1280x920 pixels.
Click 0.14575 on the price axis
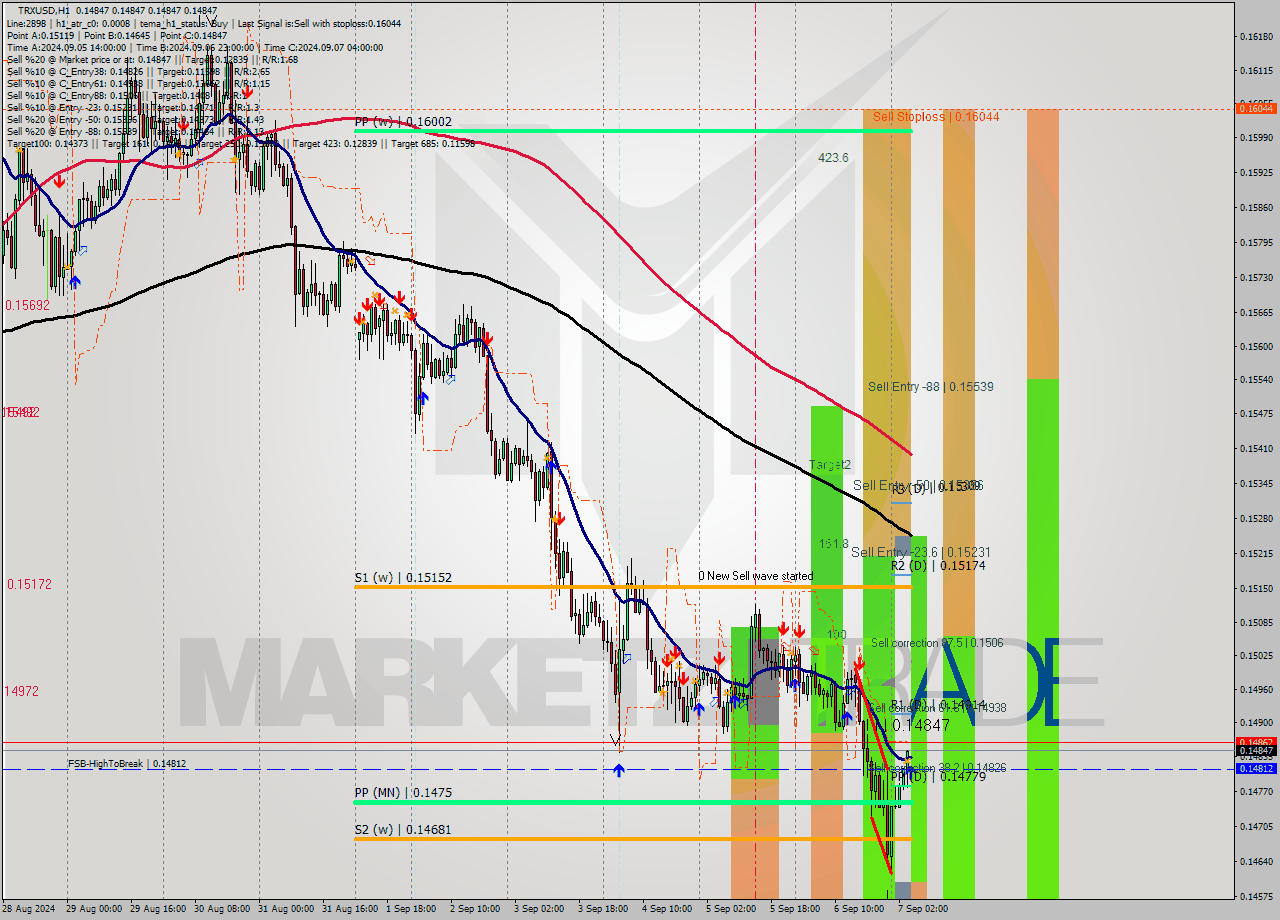(1256, 896)
